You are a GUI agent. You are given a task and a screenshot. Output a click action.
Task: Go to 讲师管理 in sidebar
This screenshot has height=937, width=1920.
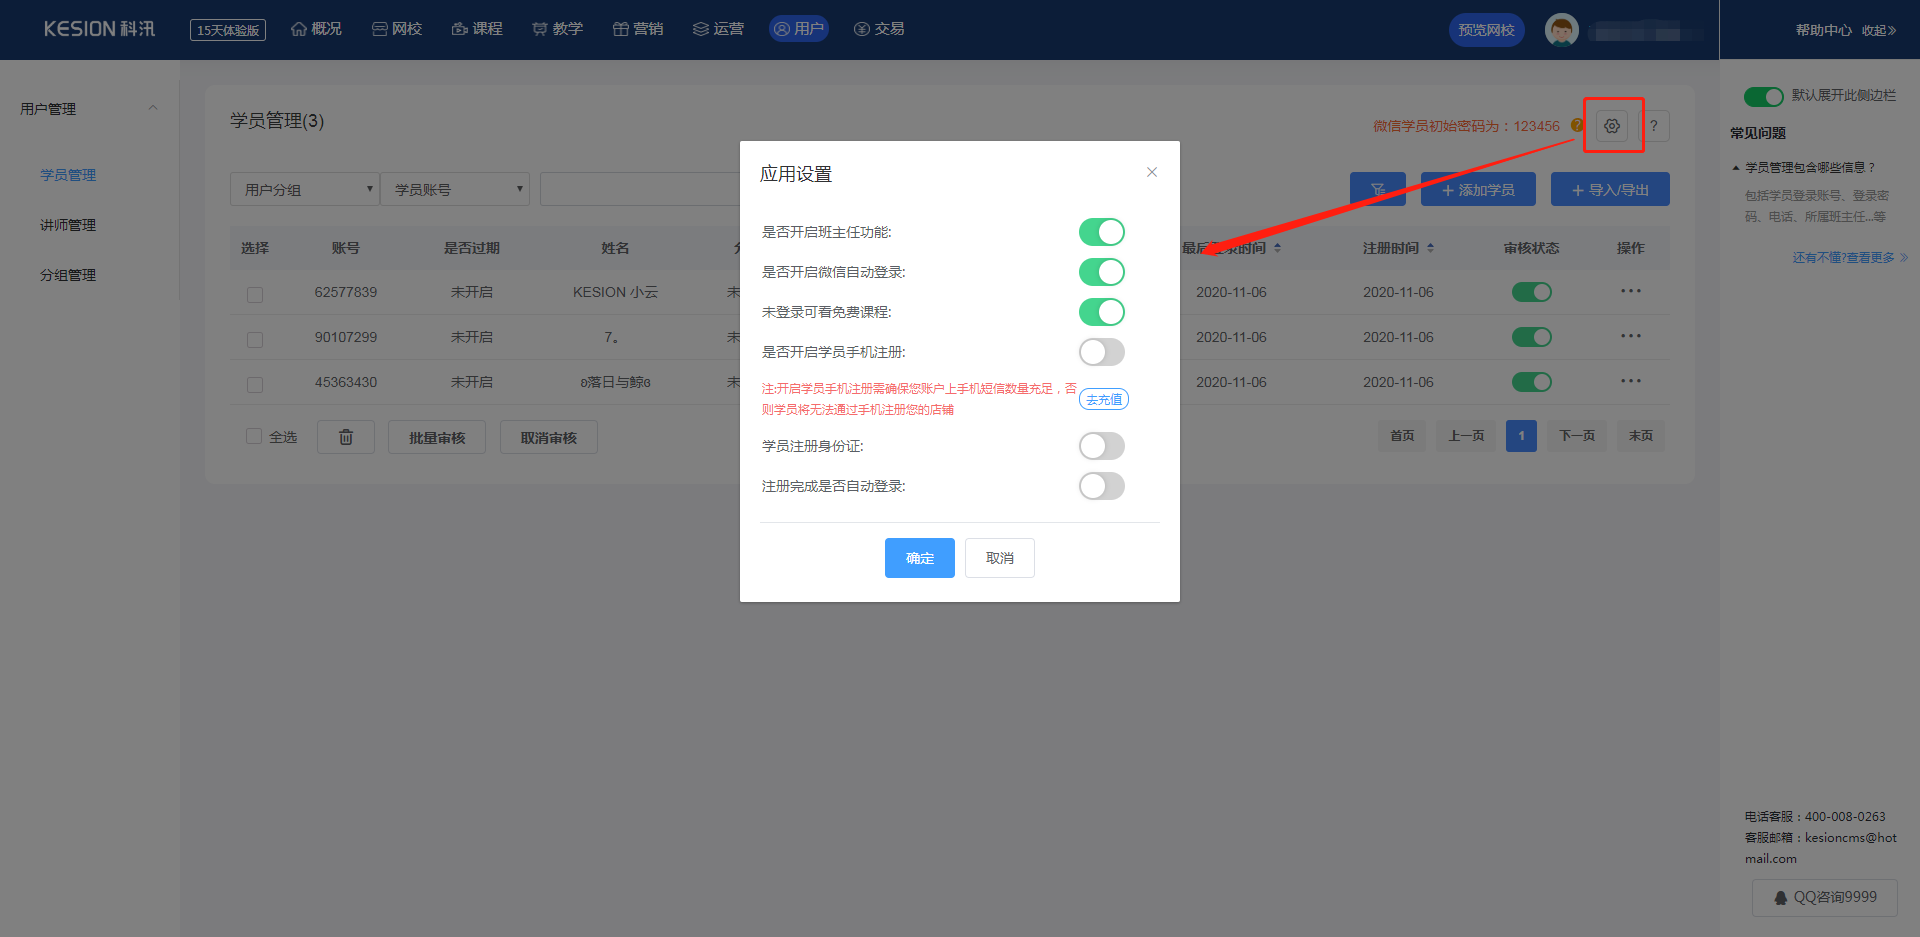(x=68, y=225)
